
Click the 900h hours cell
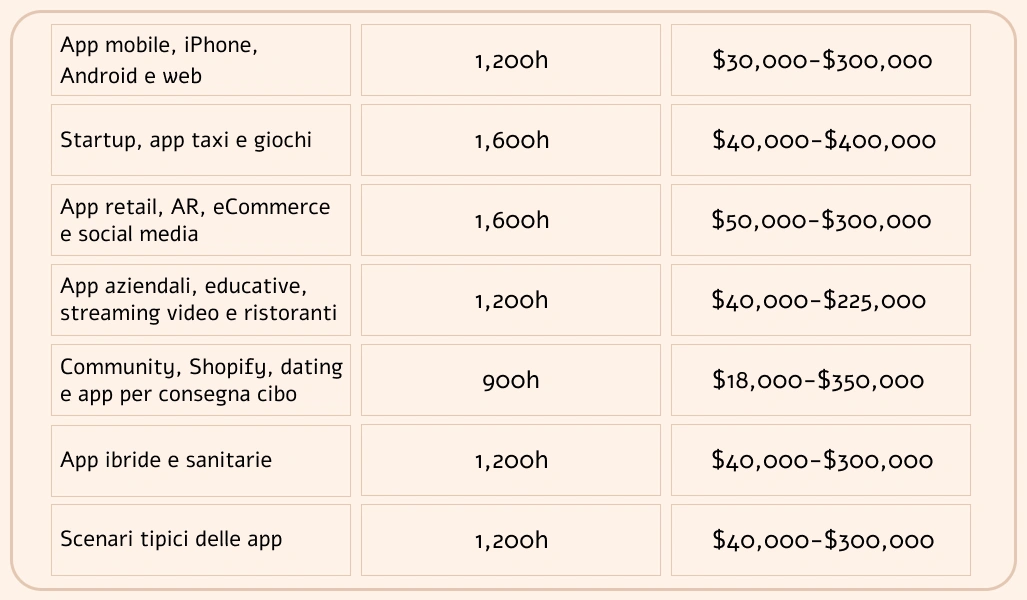511,380
